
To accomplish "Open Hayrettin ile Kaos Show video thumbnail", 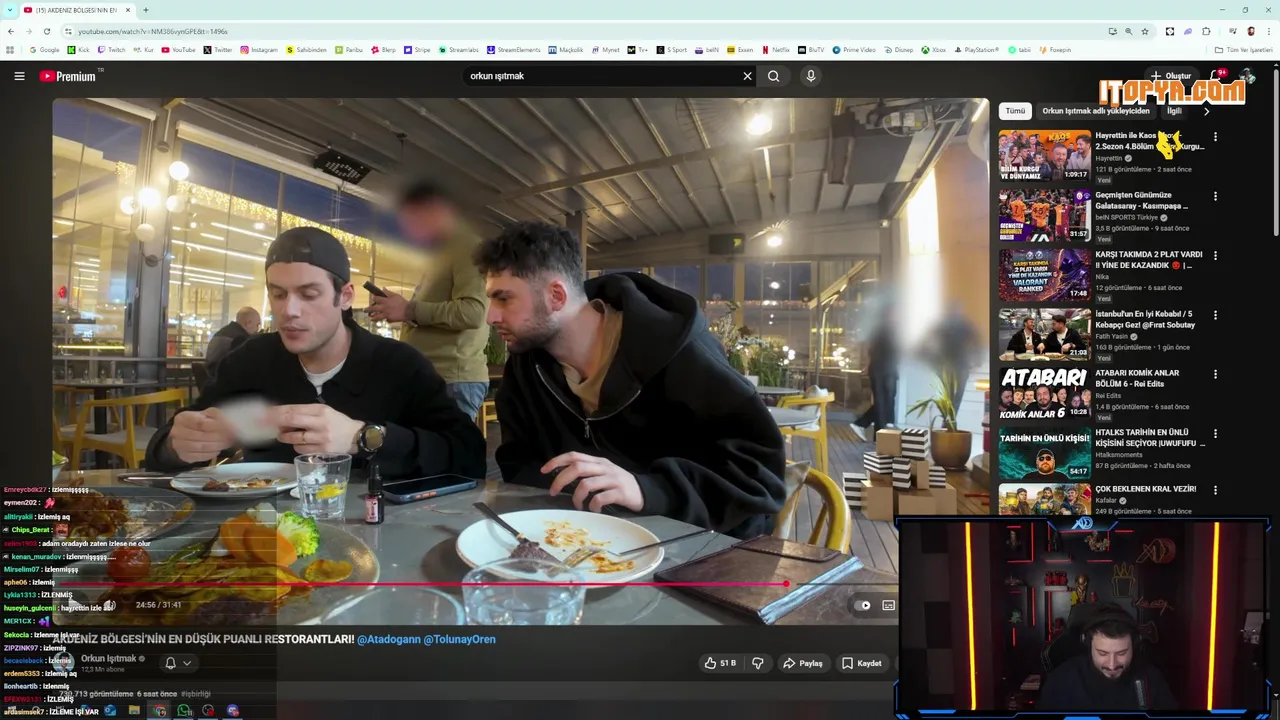I will point(1045,155).
